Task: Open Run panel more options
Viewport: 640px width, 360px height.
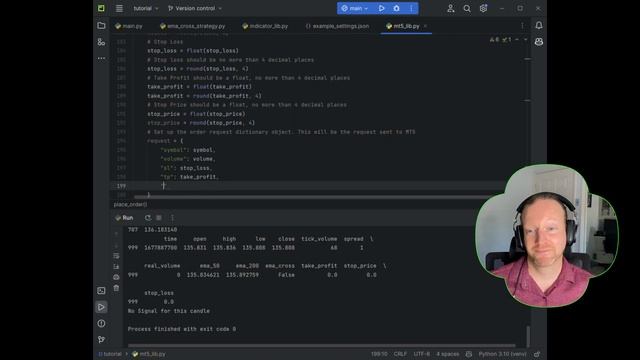Action: coord(172,218)
